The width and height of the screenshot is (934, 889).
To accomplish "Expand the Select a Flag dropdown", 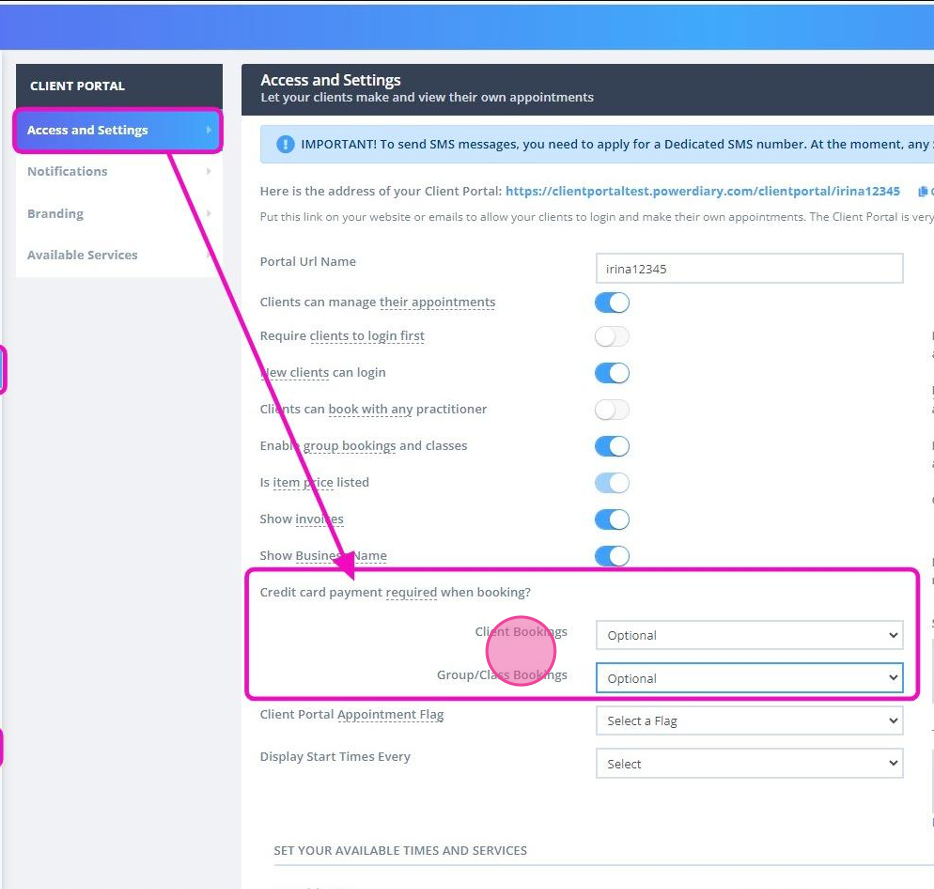I will [x=748, y=720].
